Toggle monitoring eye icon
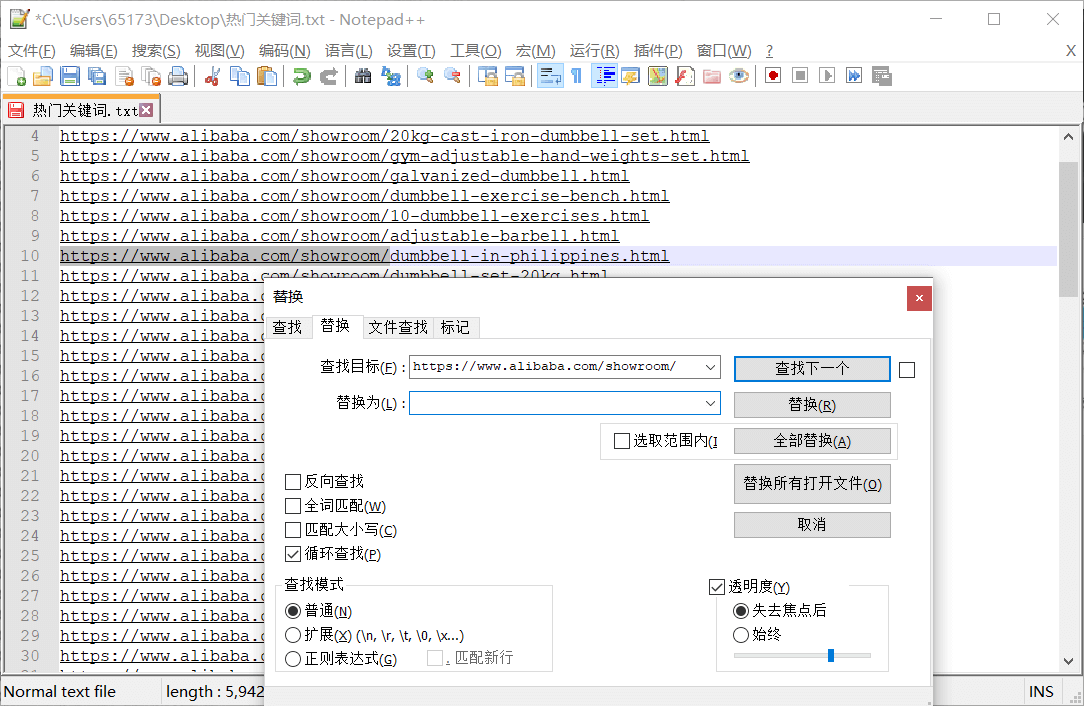The height and width of the screenshot is (706, 1084). coord(738,76)
